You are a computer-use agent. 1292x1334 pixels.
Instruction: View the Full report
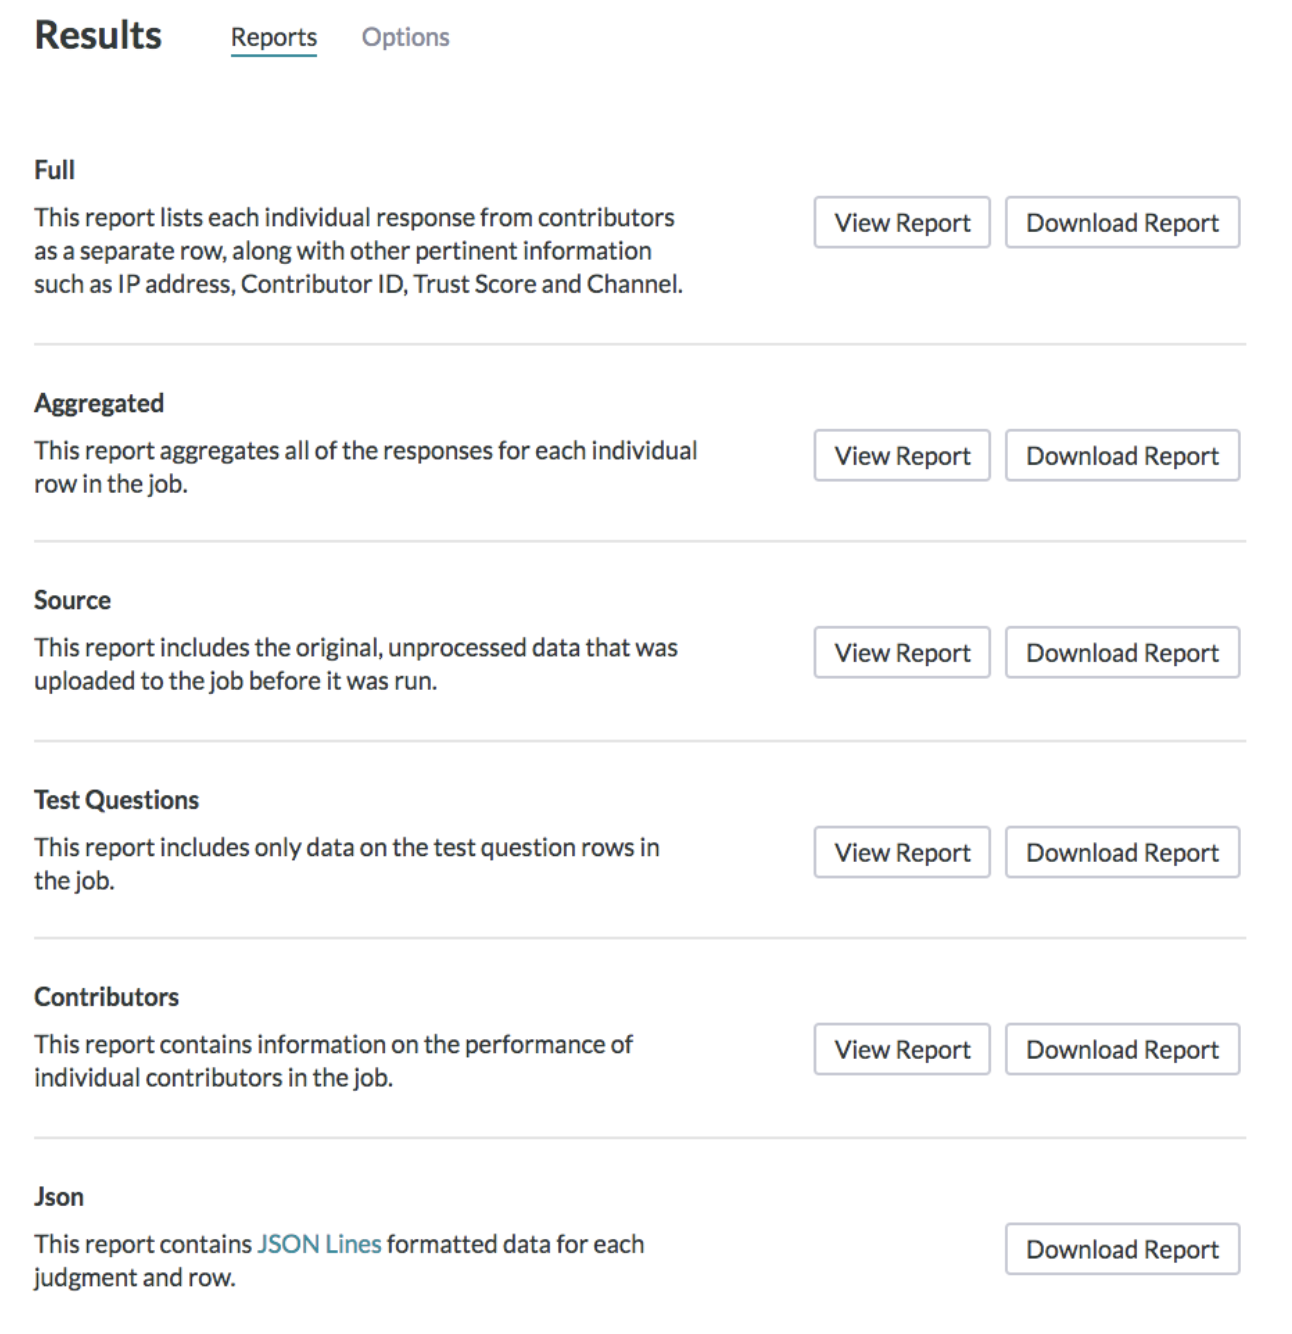click(902, 222)
